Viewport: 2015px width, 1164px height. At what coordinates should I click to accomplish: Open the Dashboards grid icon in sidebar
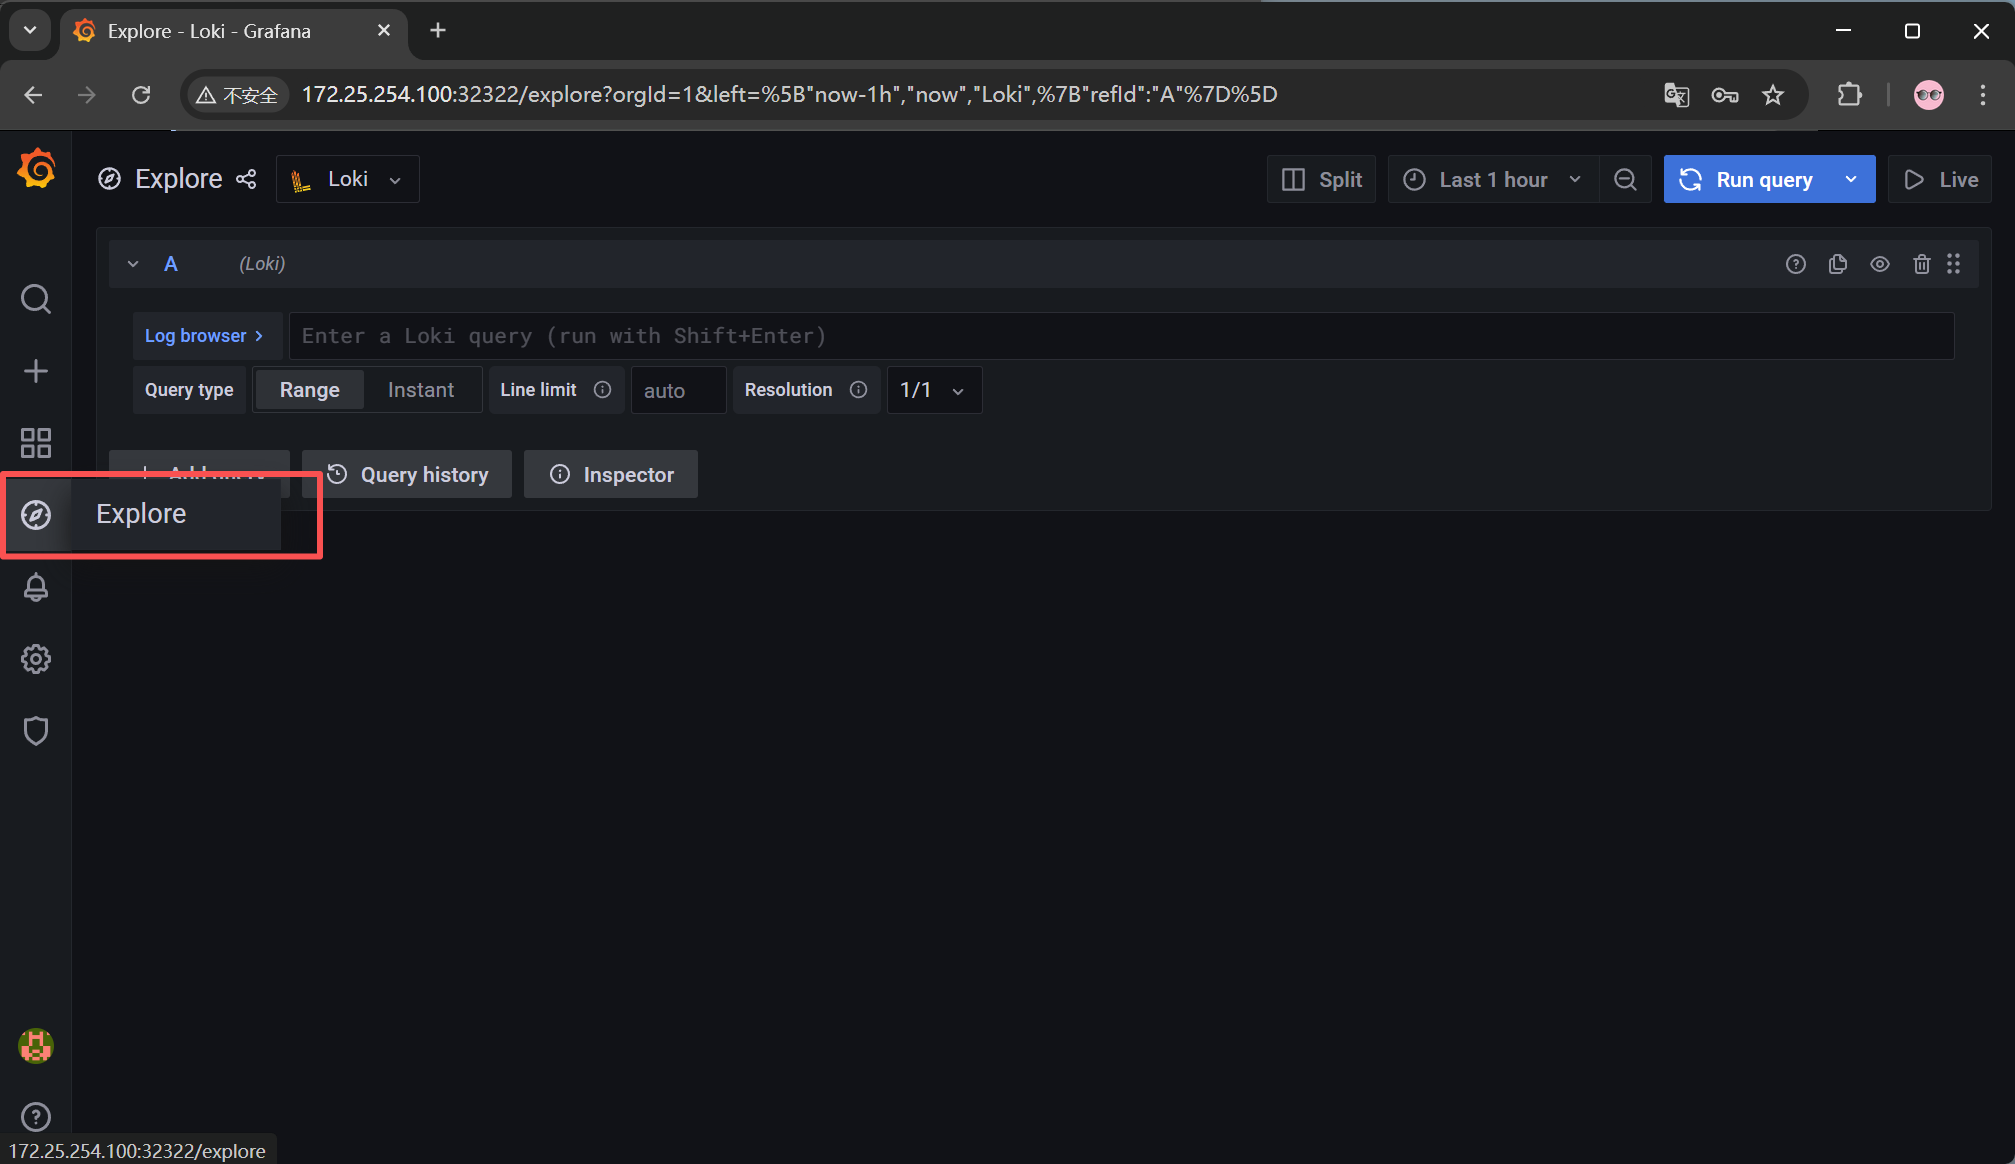[x=36, y=443]
